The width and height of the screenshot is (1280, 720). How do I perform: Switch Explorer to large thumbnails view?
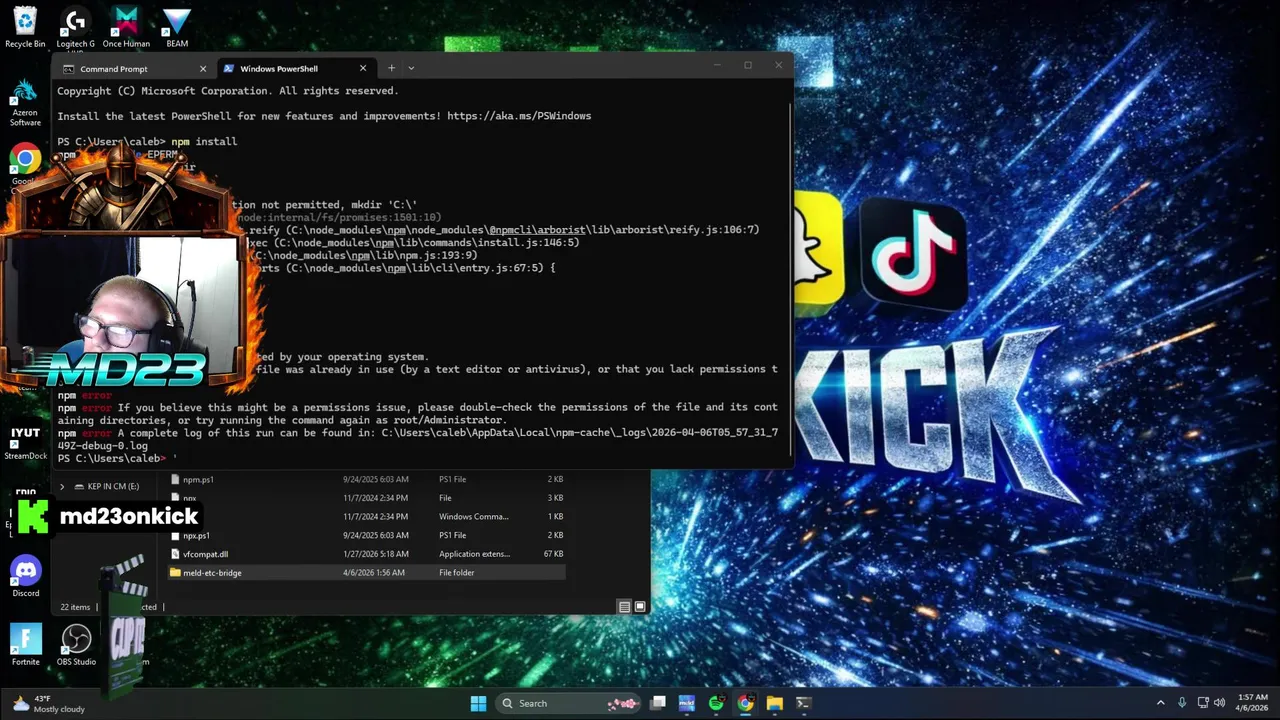pos(640,606)
